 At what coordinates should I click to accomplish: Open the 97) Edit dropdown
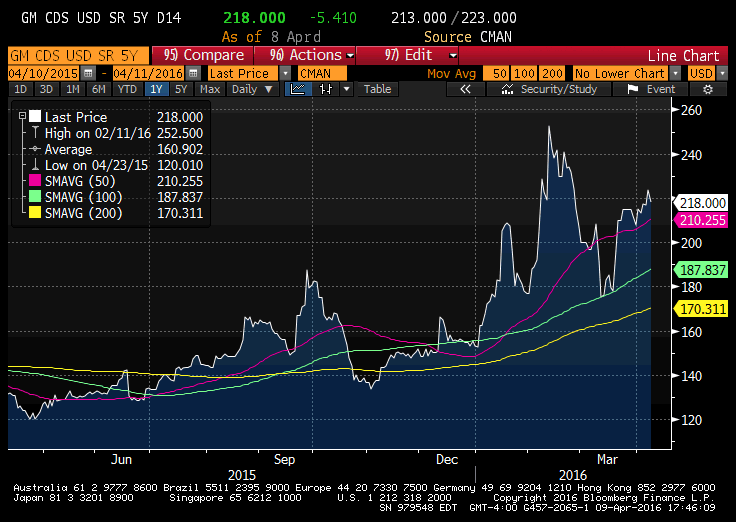click(x=407, y=55)
